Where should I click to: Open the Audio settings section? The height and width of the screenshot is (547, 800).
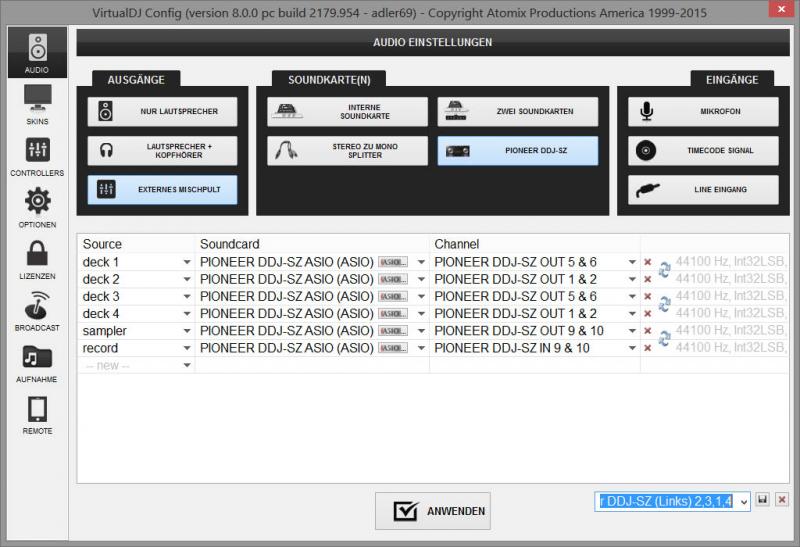pos(37,53)
